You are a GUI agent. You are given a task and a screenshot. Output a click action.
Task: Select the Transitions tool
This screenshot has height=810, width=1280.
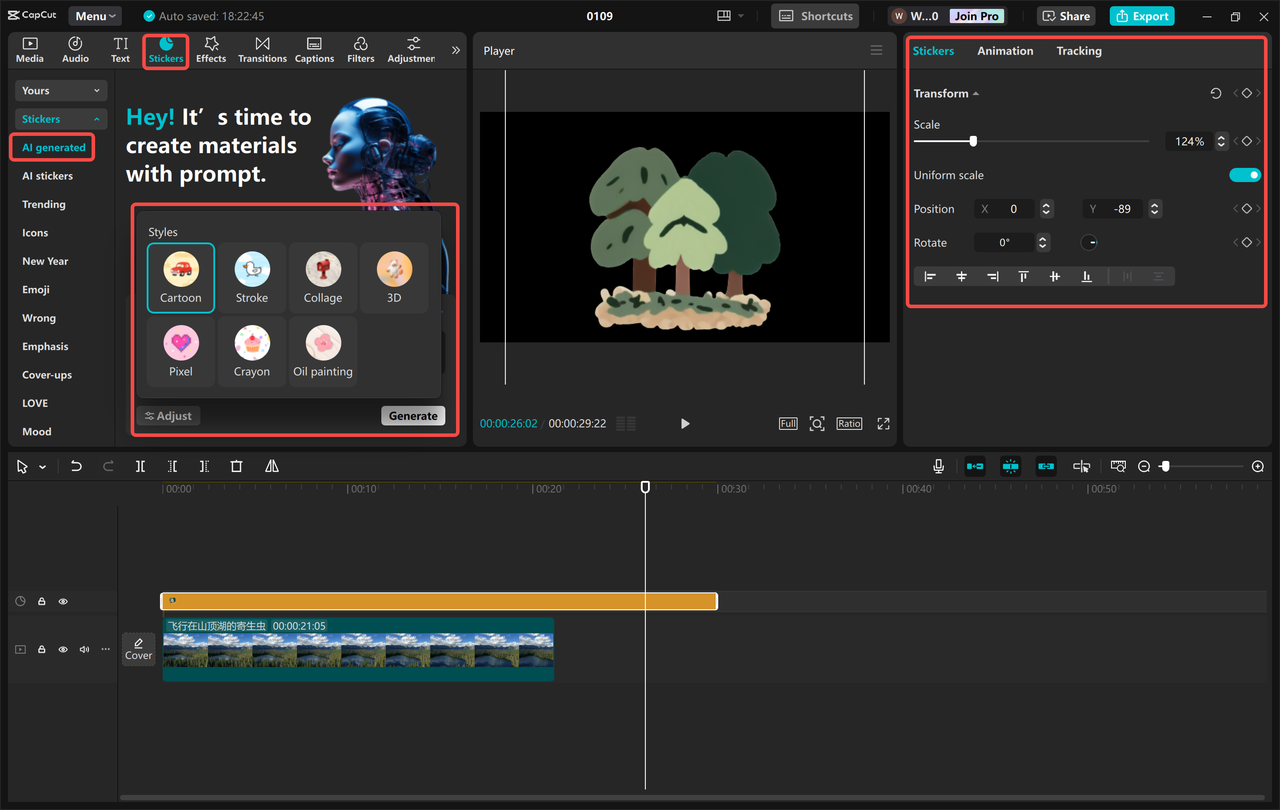(x=262, y=50)
